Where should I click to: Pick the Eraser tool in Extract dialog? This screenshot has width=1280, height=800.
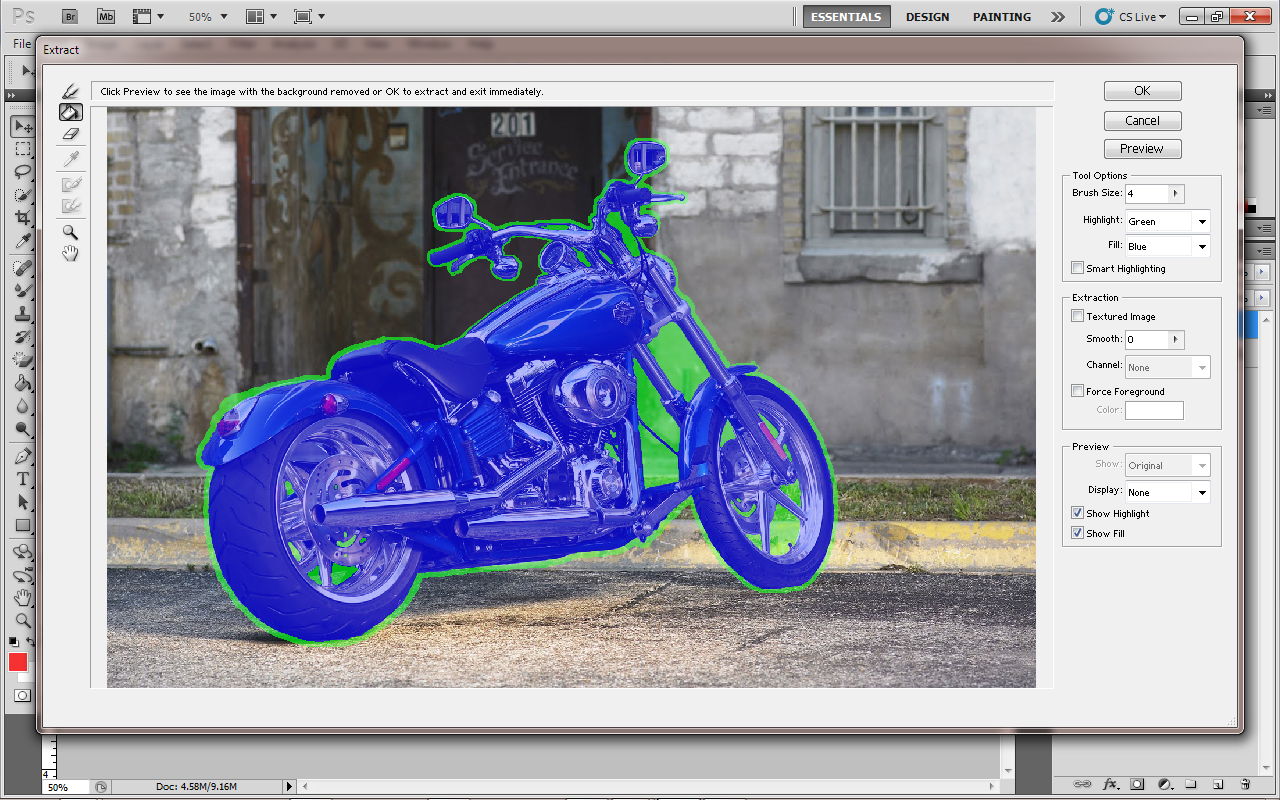click(70, 134)
